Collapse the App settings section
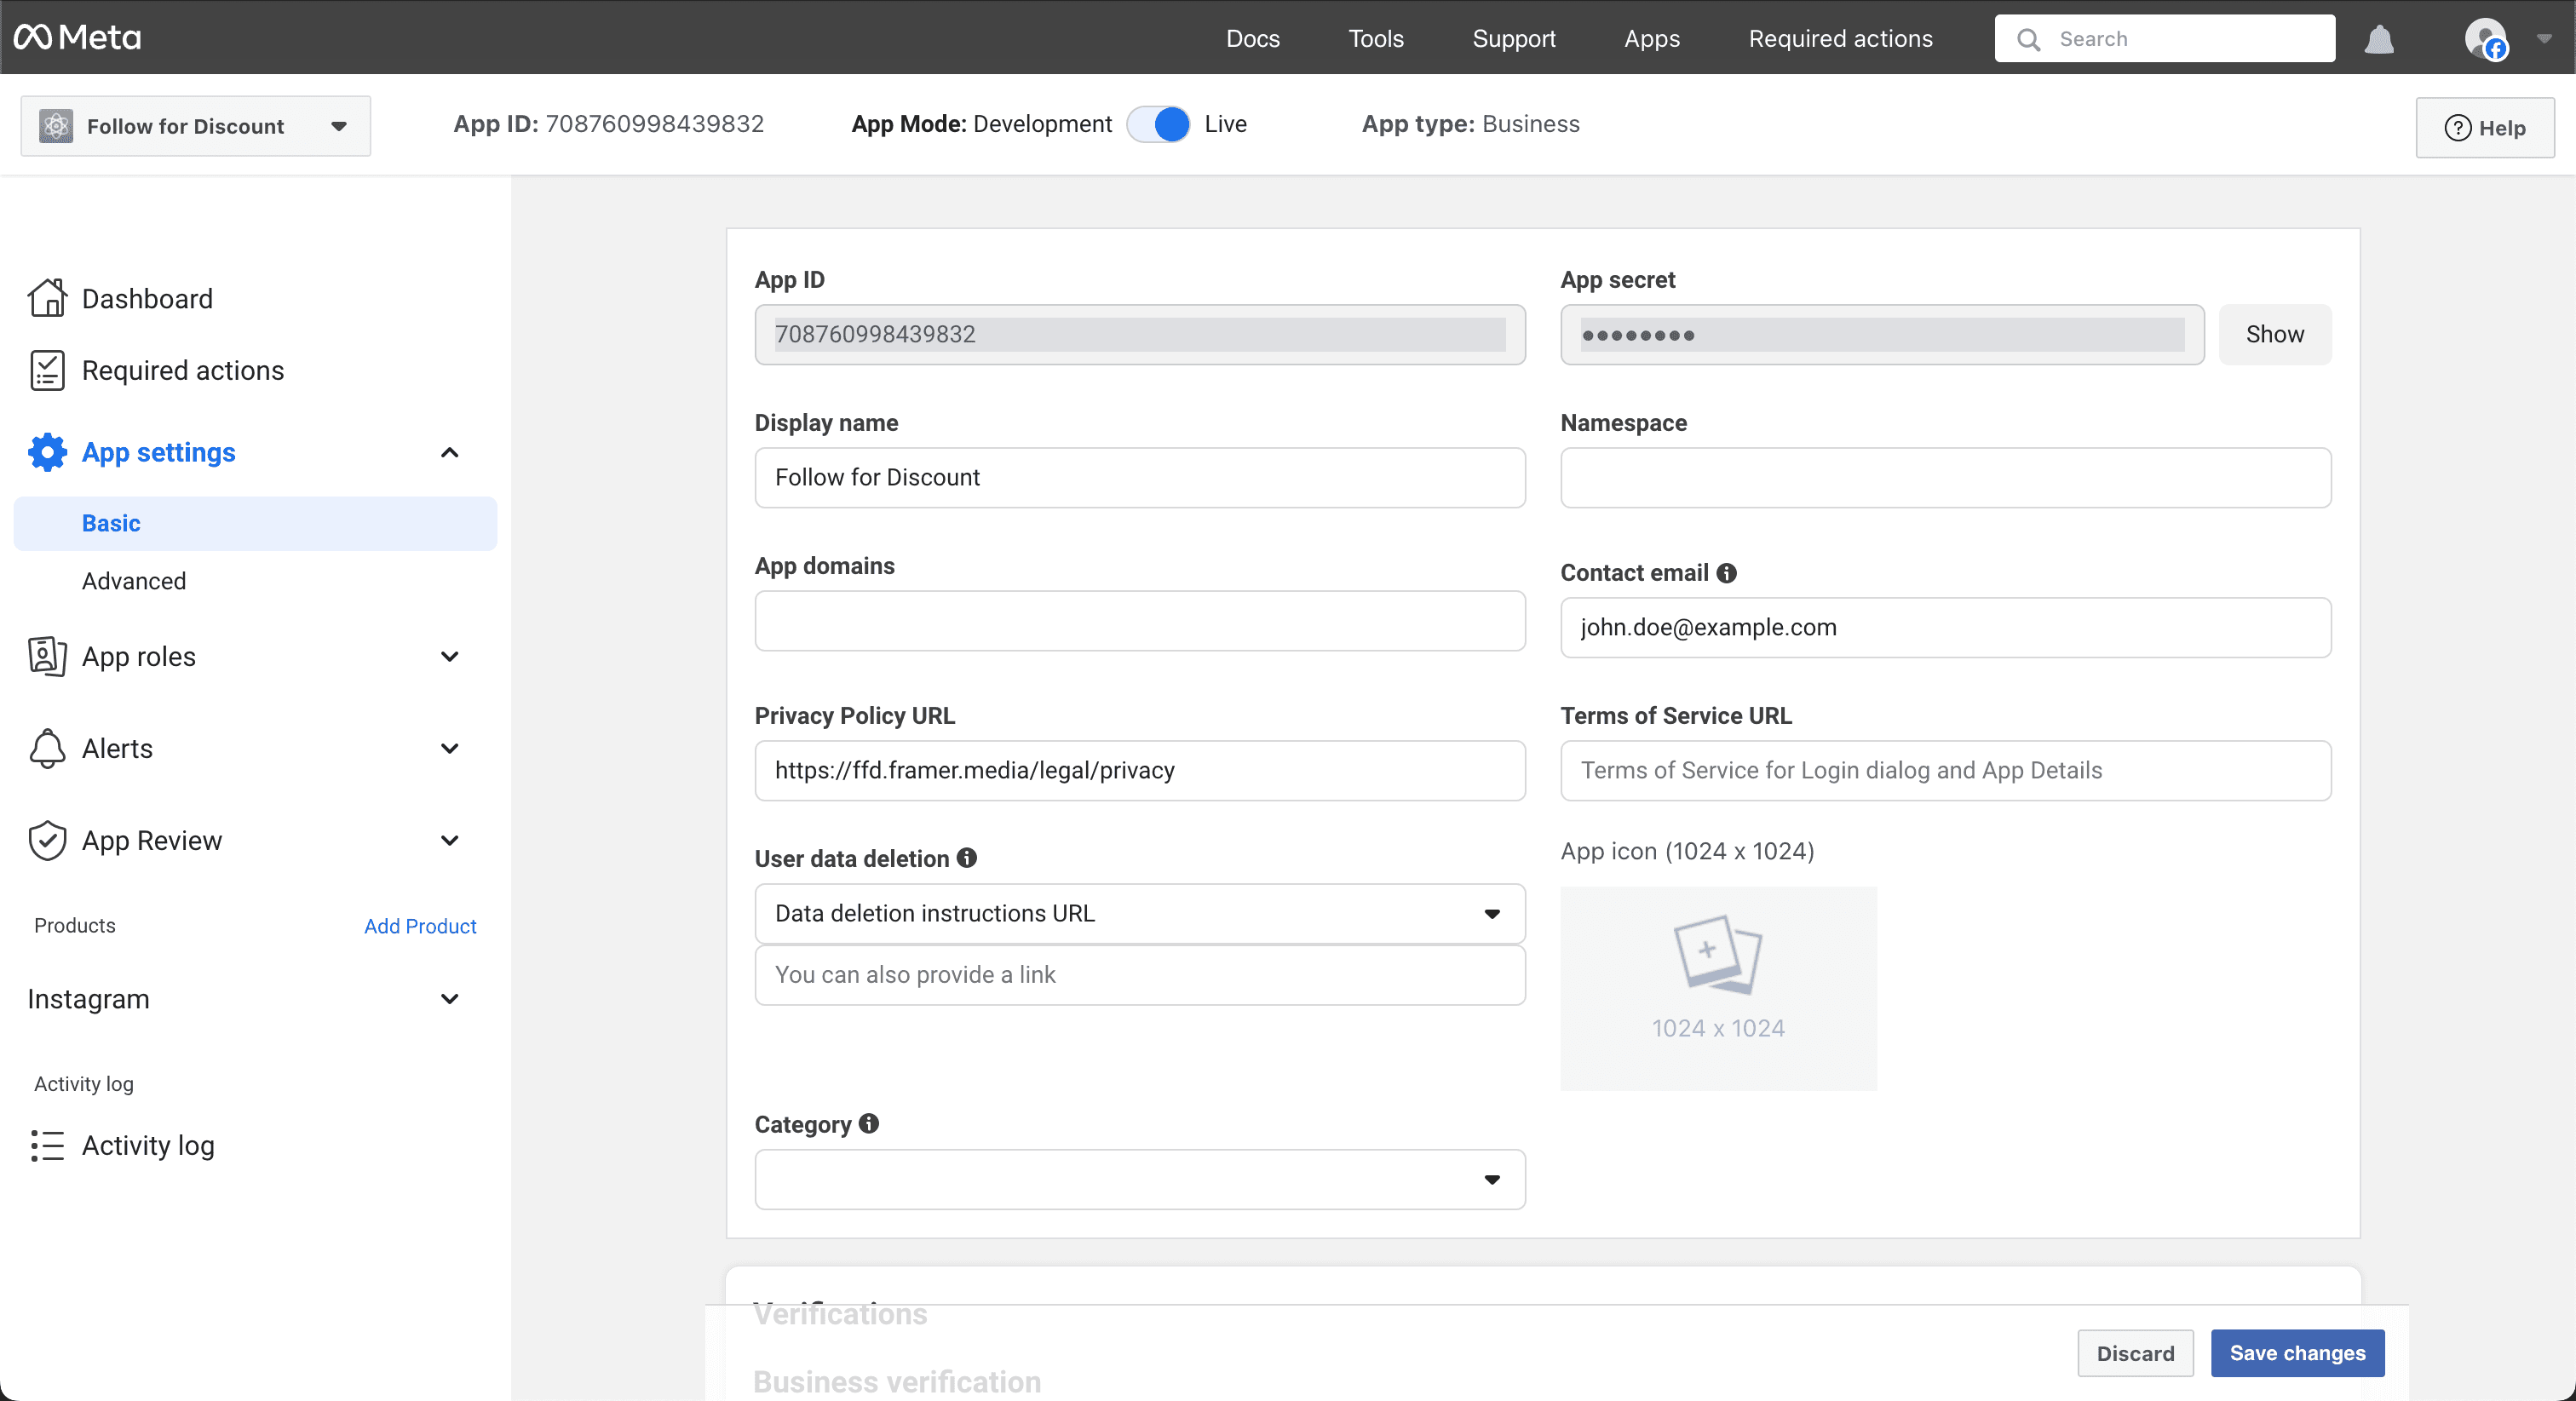Screen dimensions: 2576x1401 pos(450,452)
